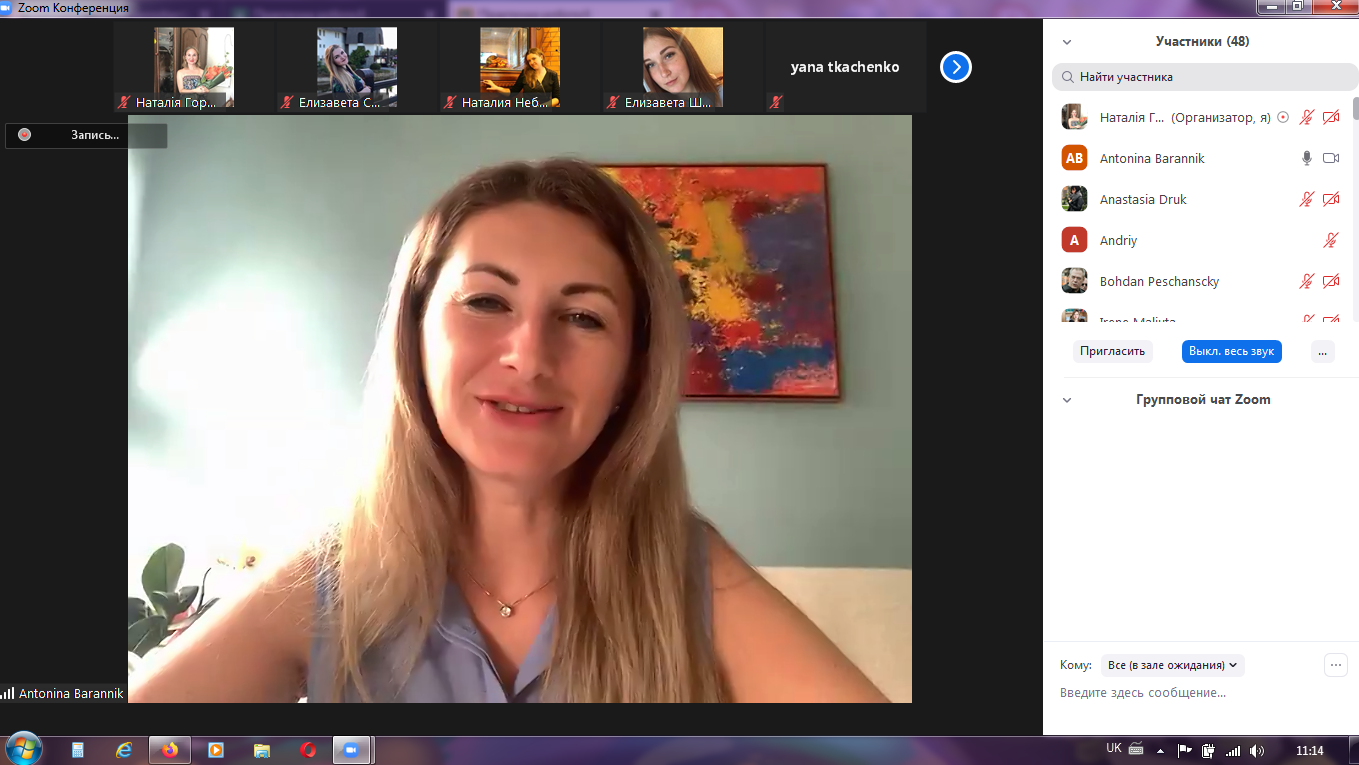This screenshot has width=1359, height=765.
Task: Click the UK language indicator
Action: [1114, 748]
